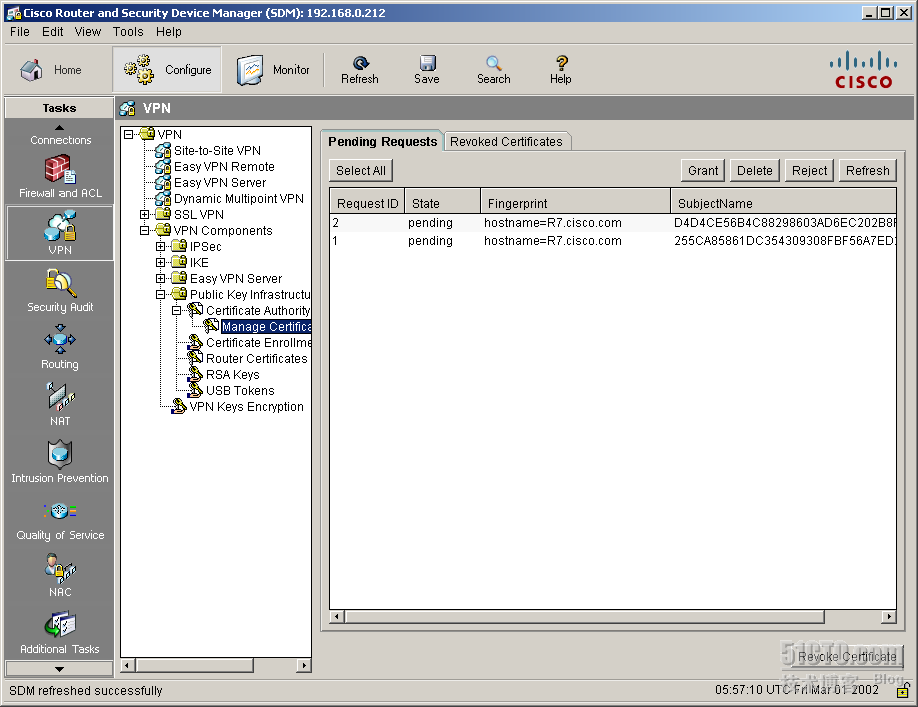918x707 pixels.
Task: Expand Easy VPN Server under VPN Components
Action: [160, 279]
